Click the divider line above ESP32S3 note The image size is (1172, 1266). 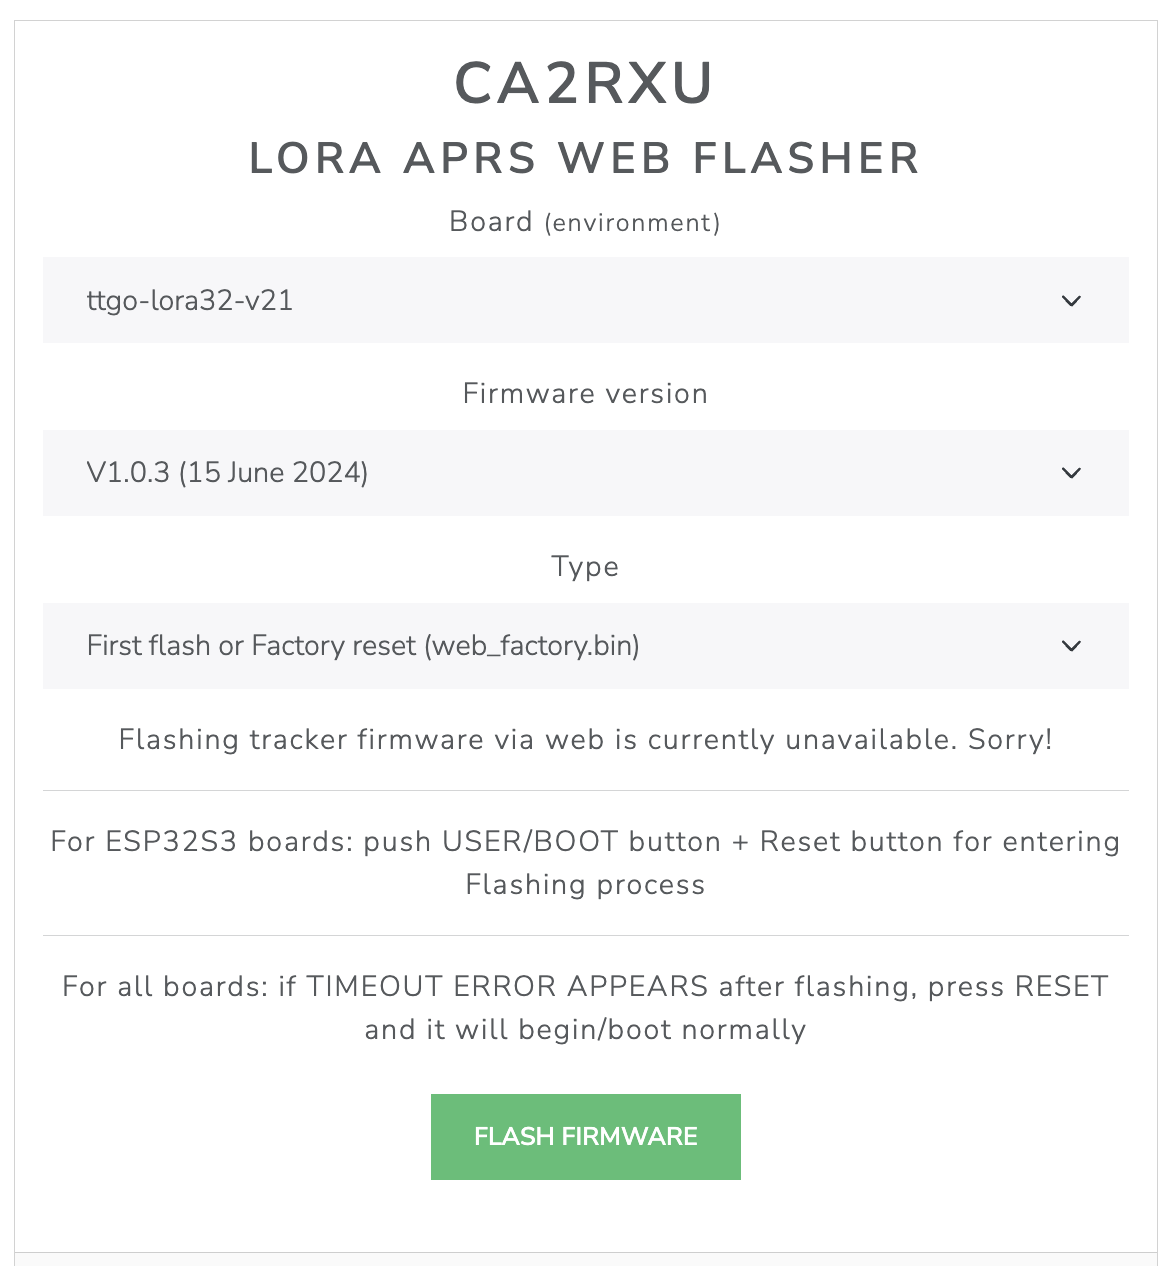pyautogui.click(x=585, y=790)
